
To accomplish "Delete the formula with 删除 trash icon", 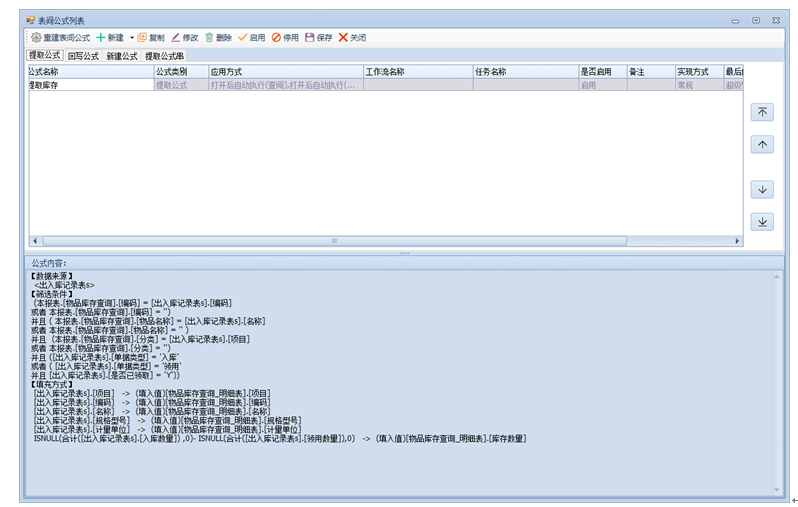I will click(209, 38).
